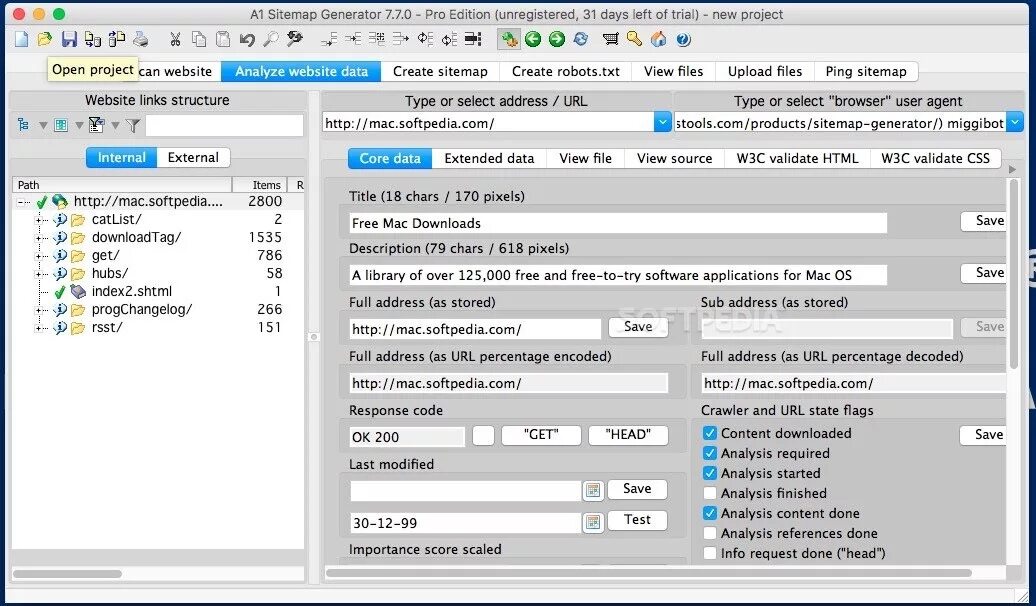Click the funnel-with-list filter options icon

96,124
